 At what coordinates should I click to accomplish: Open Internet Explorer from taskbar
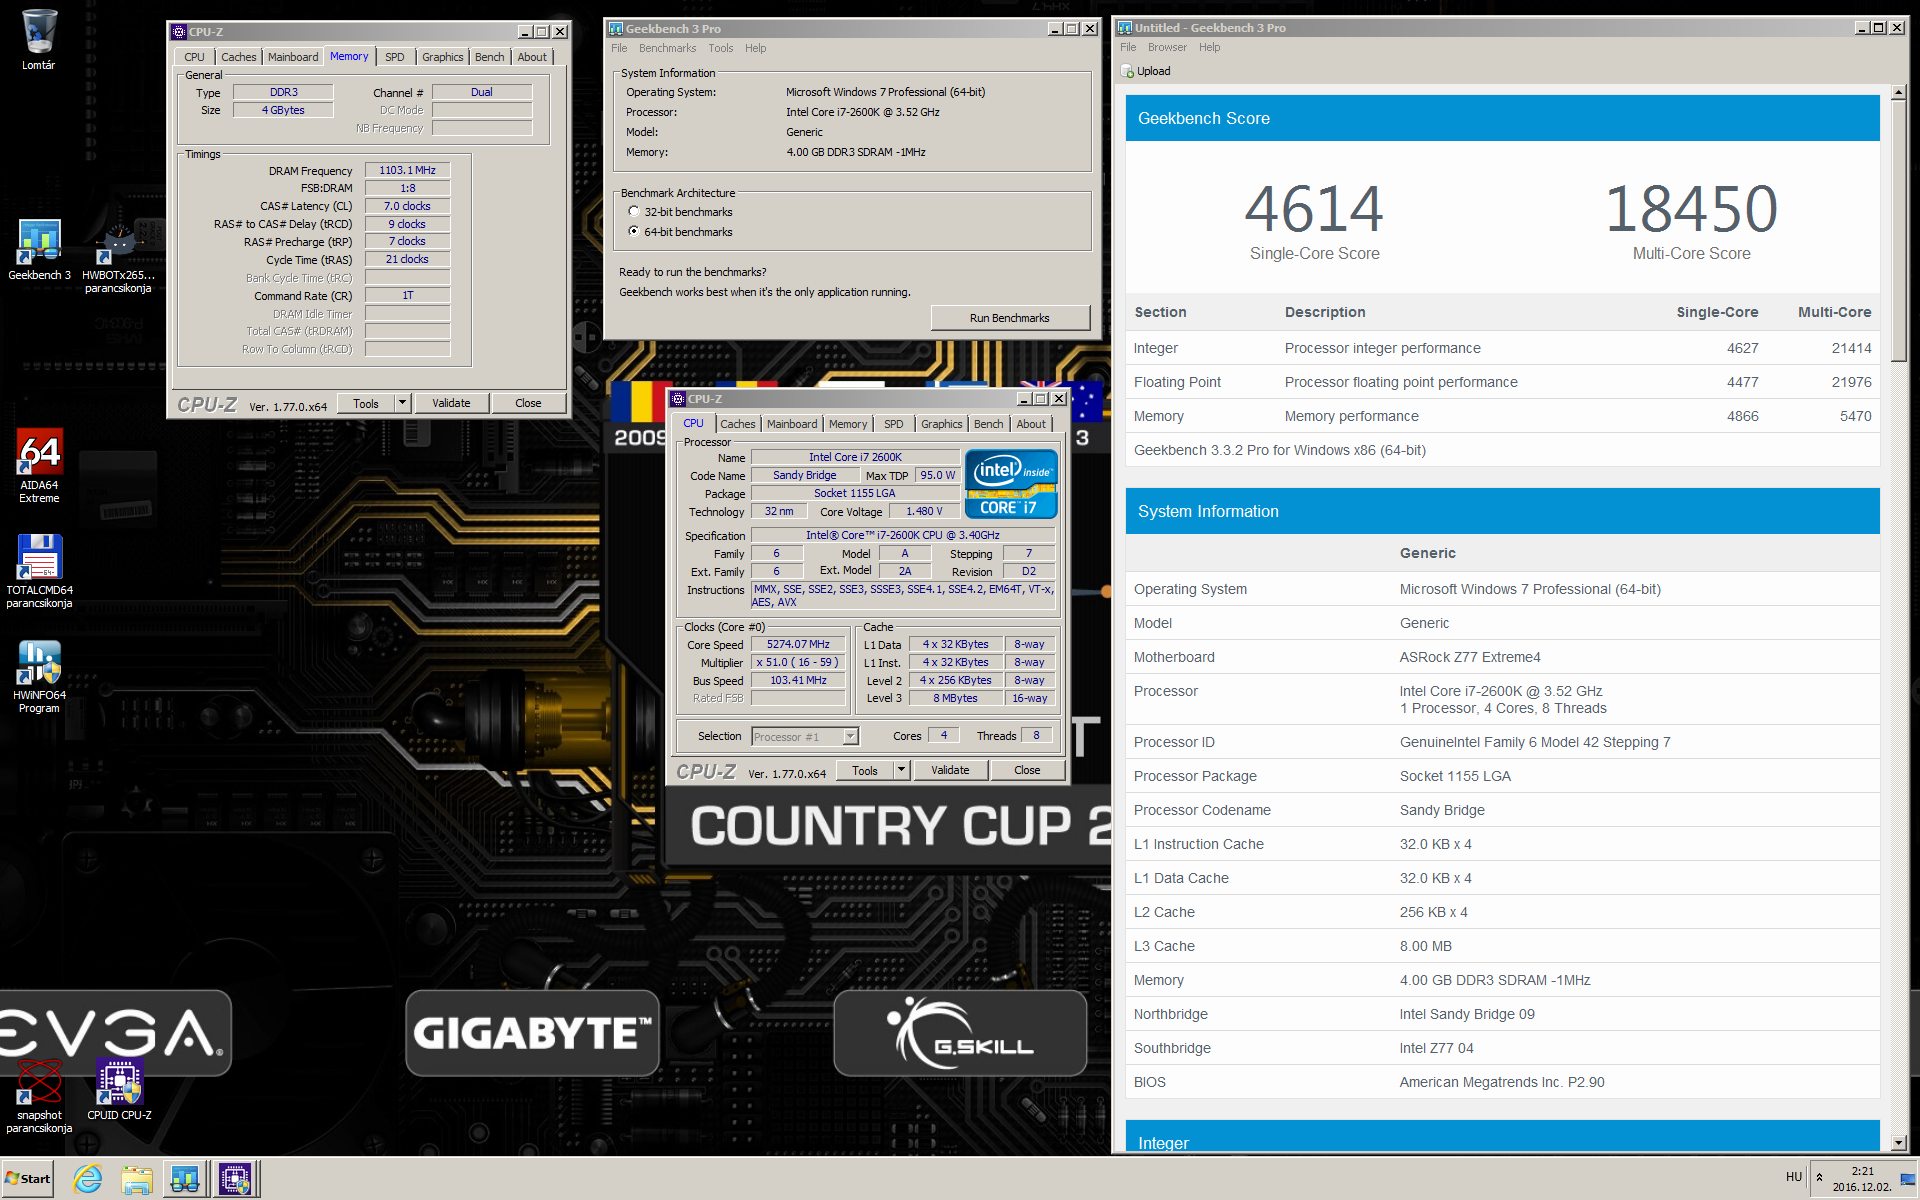point(88,1179)
